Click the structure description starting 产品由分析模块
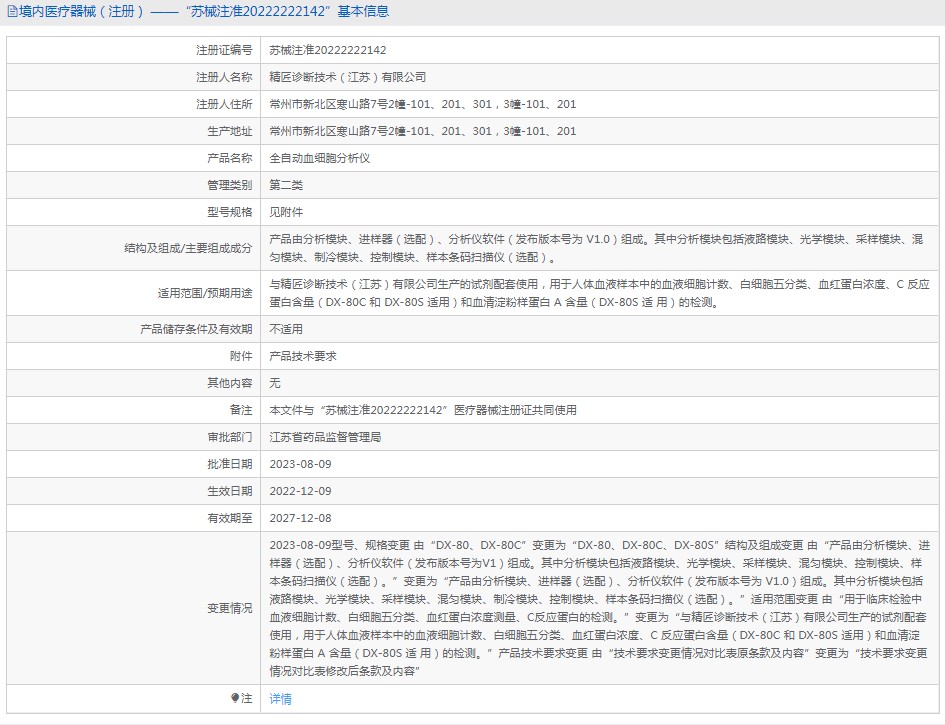 tap(596, 248)
